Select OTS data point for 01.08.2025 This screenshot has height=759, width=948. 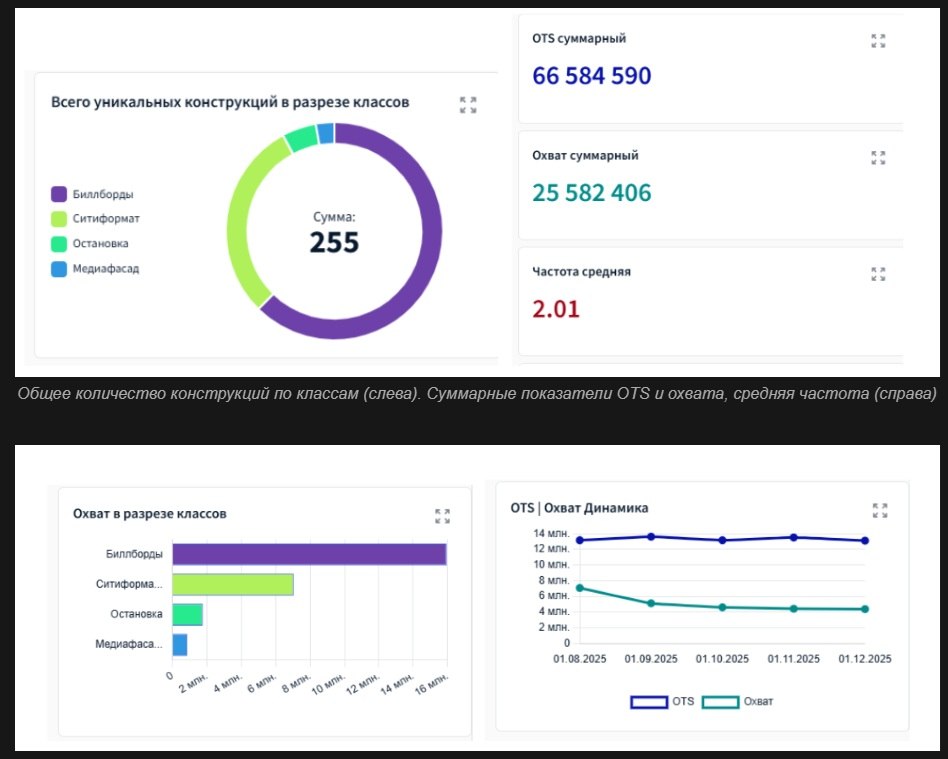[x=580, y=540]
